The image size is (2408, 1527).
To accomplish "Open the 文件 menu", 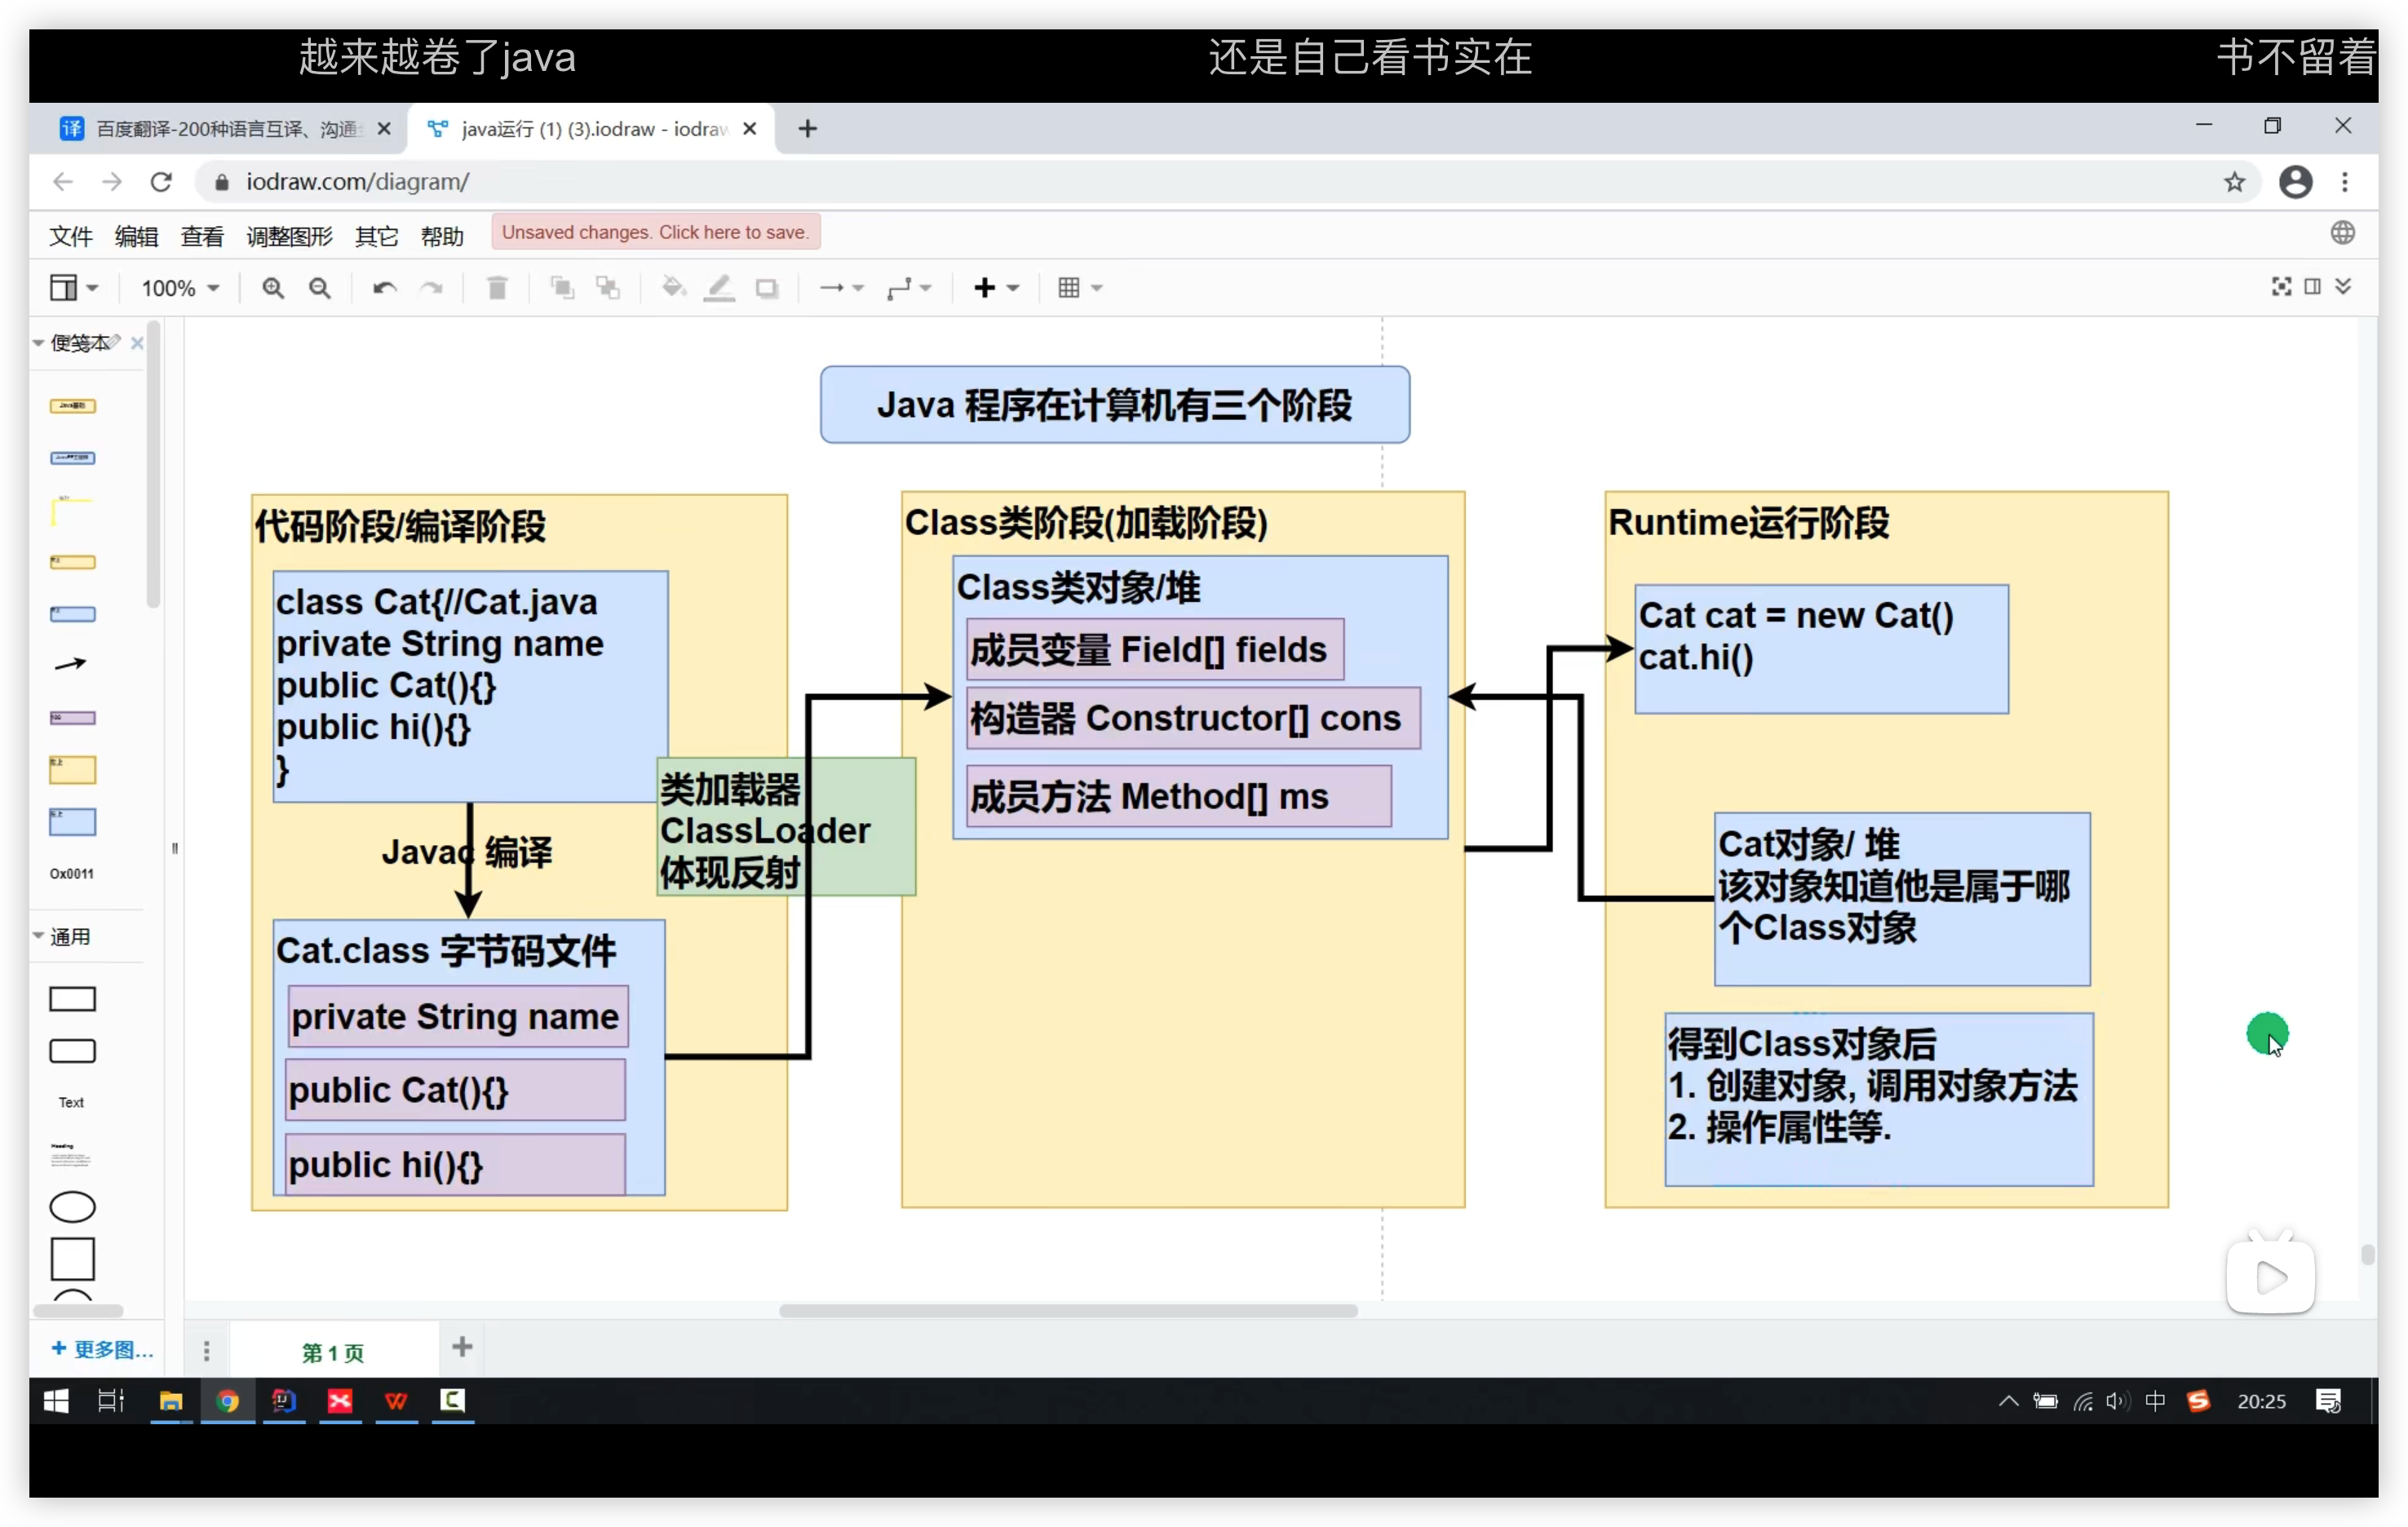I will coord(71,236).
